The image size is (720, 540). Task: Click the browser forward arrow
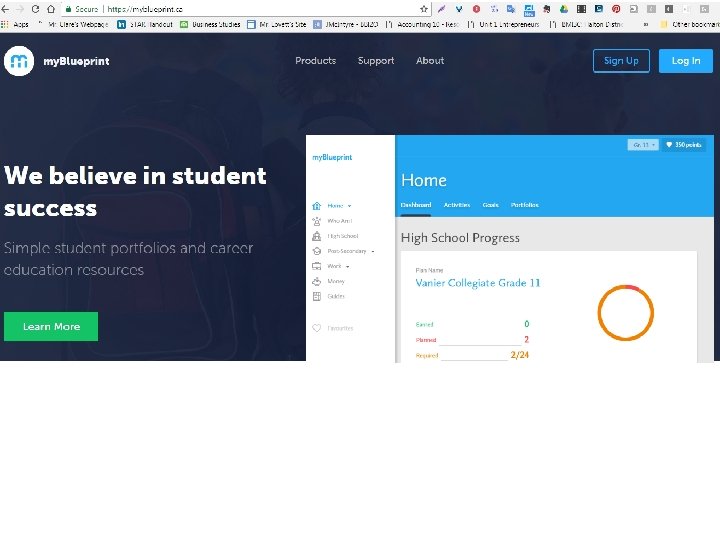[x=19, y=9]
